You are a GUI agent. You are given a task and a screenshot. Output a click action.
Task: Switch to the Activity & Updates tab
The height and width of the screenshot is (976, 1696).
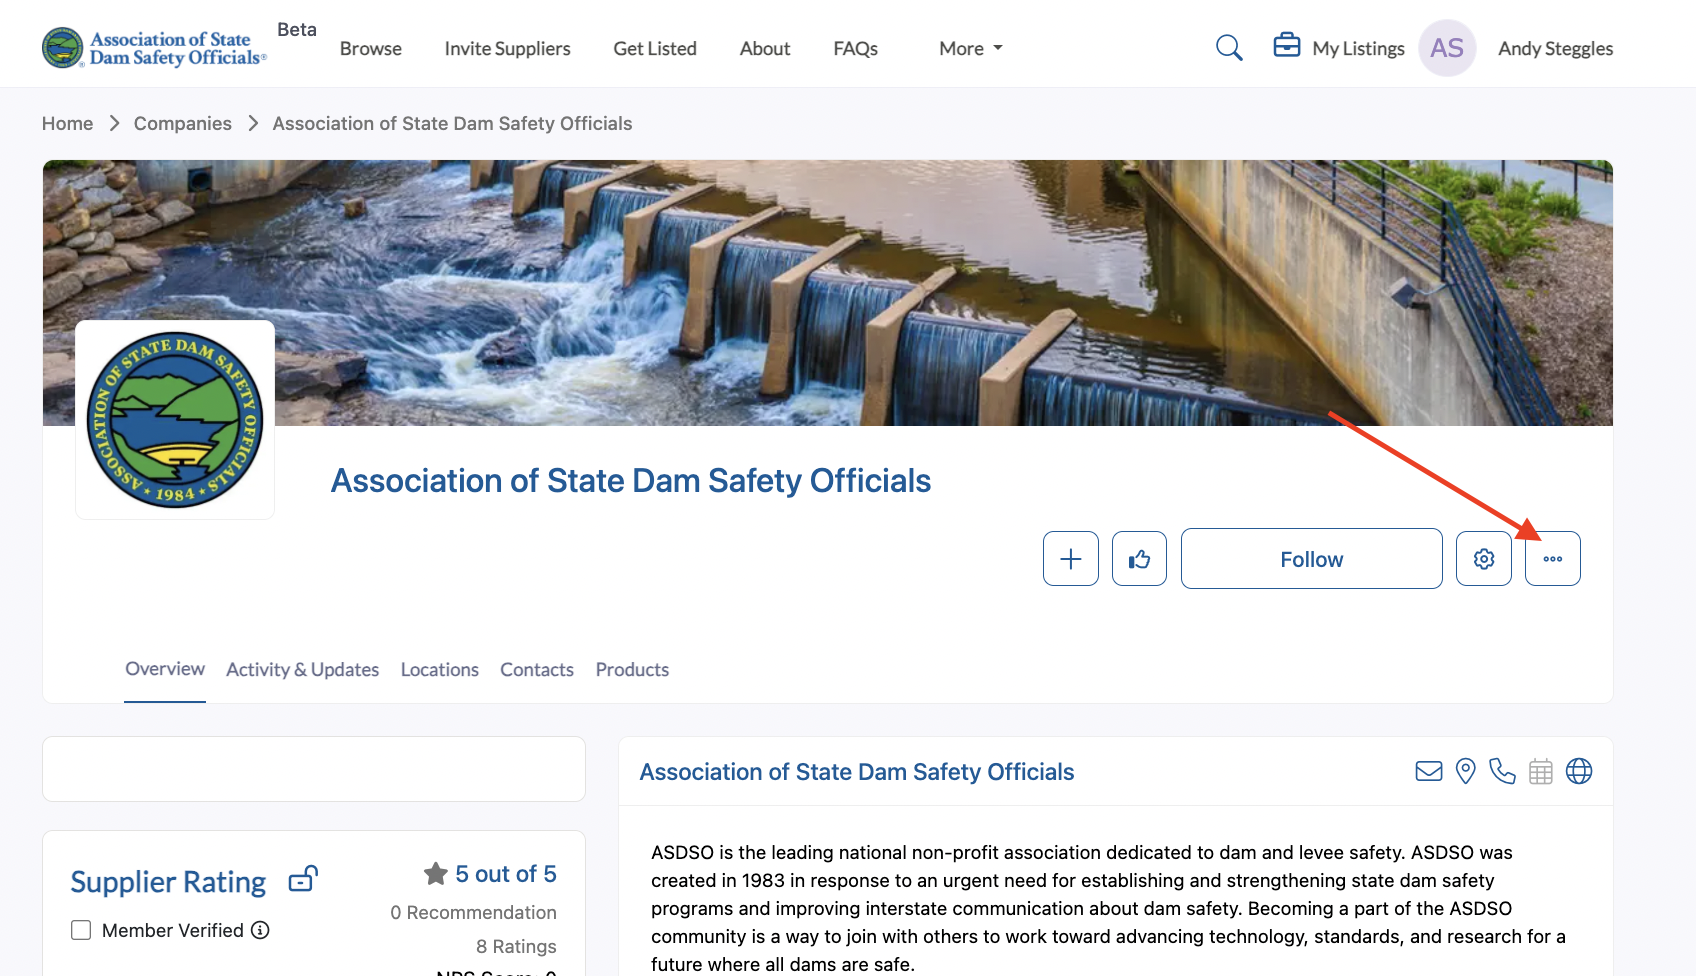[x=302, y=669]
